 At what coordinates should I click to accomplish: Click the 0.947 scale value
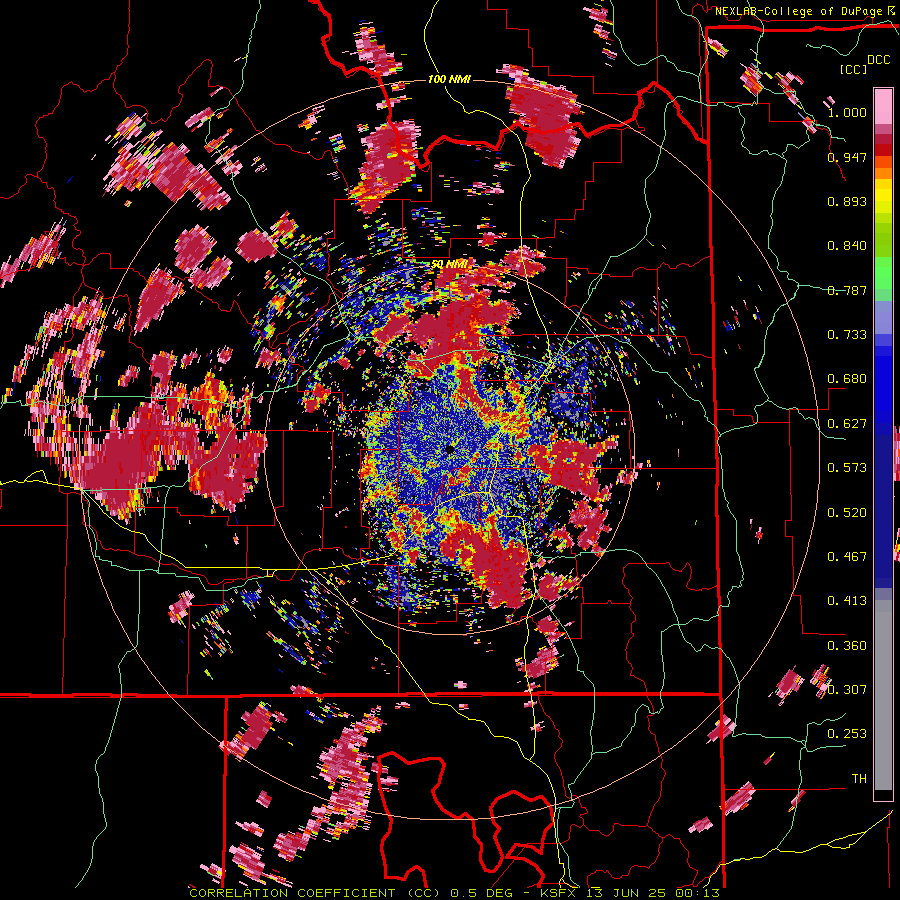tap(847, 157)
